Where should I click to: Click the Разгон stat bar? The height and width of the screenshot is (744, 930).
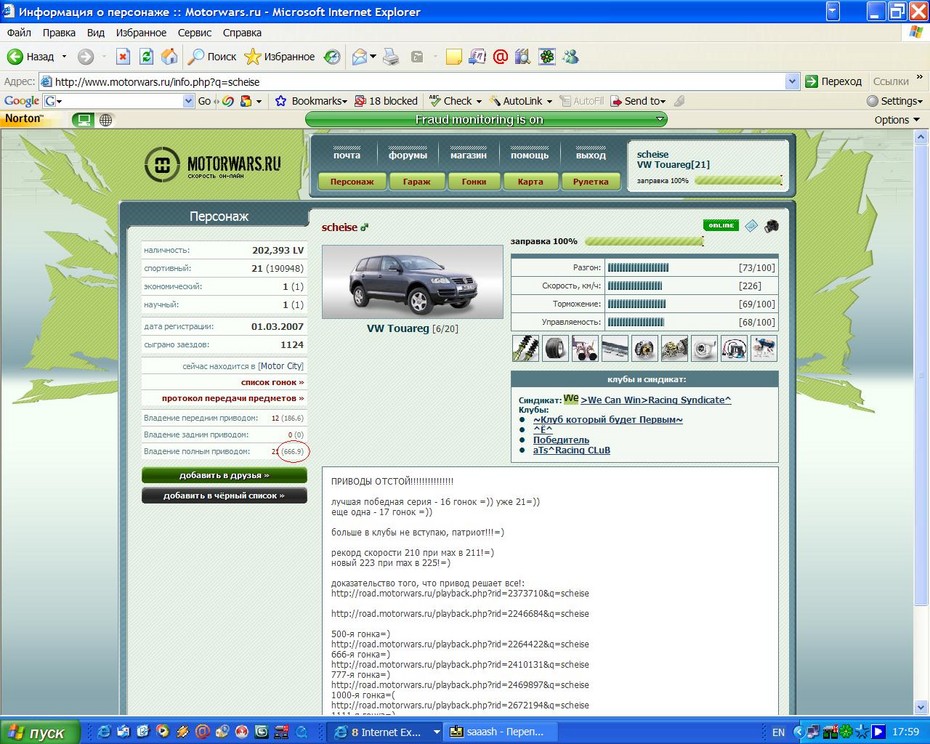click(638, 268)
